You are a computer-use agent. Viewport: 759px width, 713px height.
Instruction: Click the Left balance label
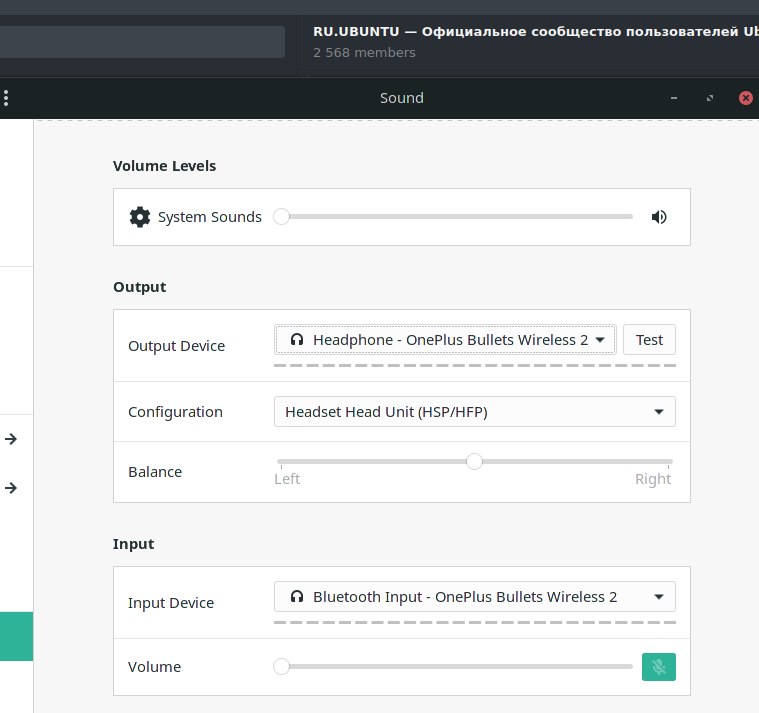pos(287,479)
